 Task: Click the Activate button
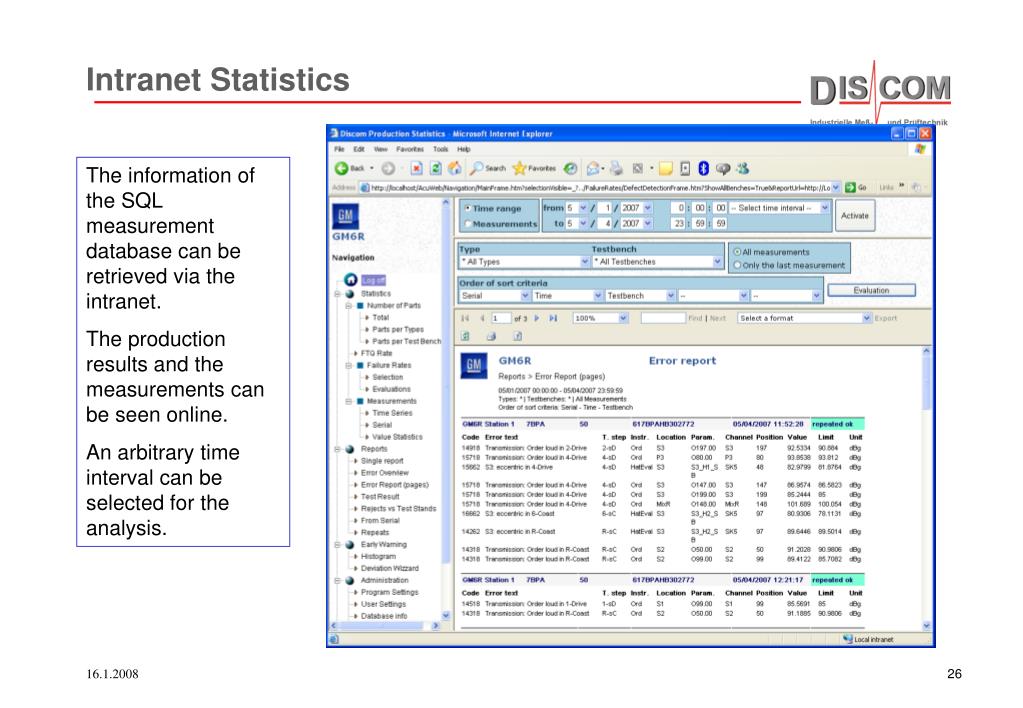click(x=855, y=215)
